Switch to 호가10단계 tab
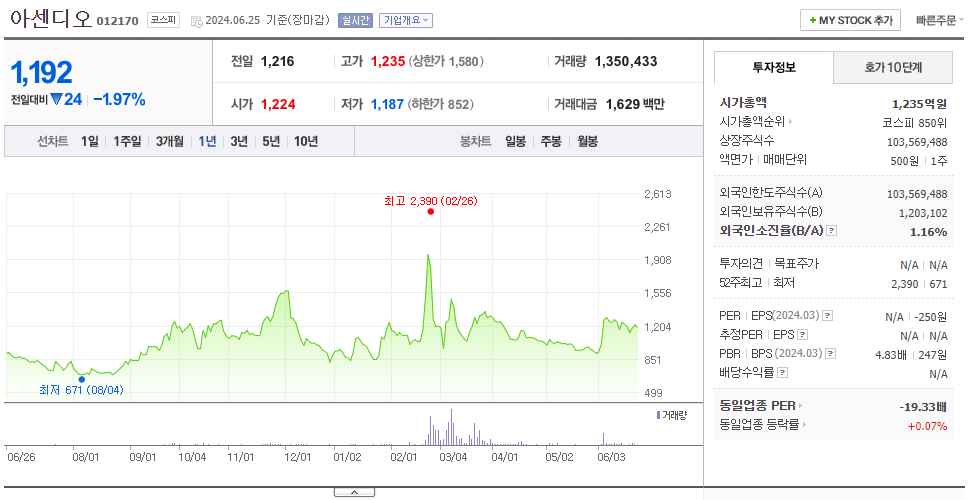This screenshot has height=500, width=968. (x=893, y=67)
